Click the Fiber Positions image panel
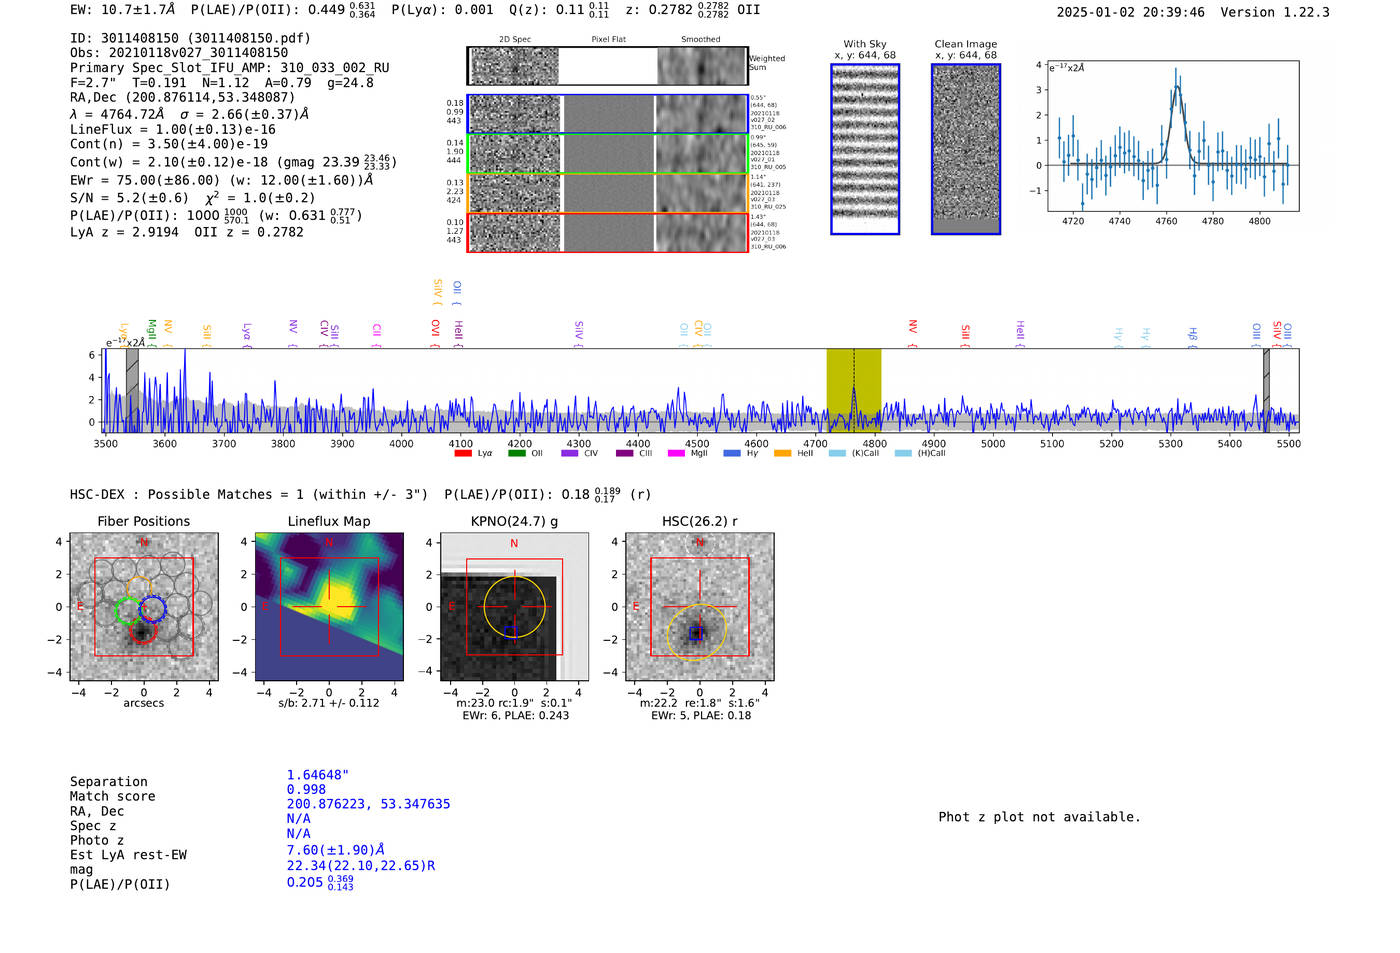 tap(144, 607)
